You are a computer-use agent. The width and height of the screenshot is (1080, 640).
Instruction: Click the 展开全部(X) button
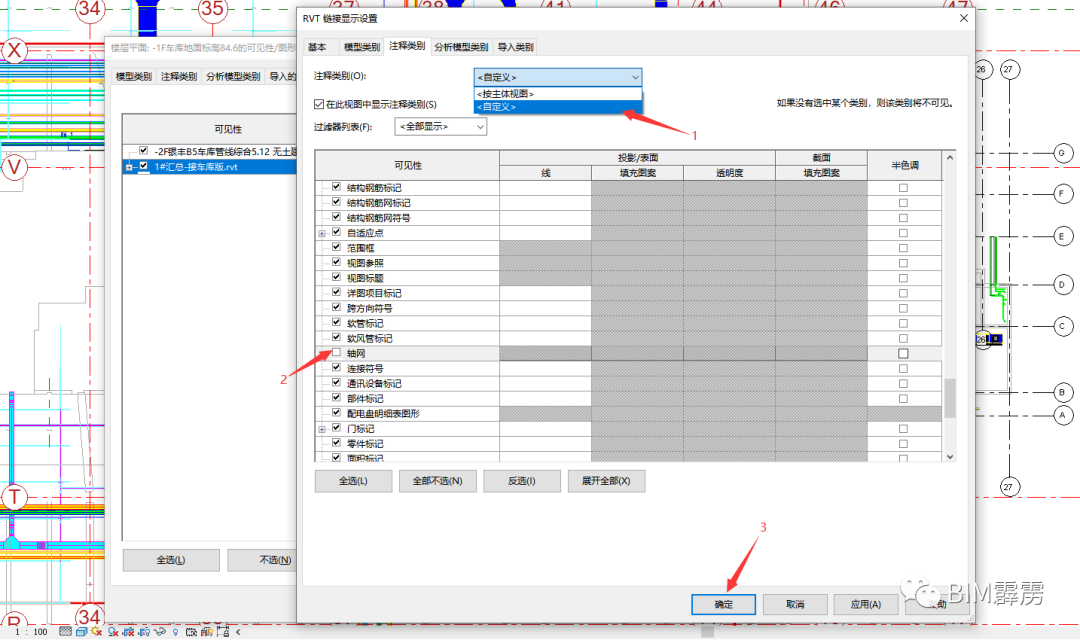click(606, 481)
